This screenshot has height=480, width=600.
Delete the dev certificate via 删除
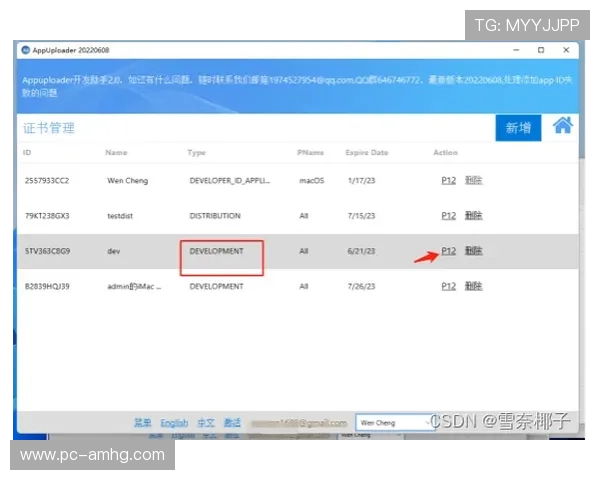[x=473, y=251]
